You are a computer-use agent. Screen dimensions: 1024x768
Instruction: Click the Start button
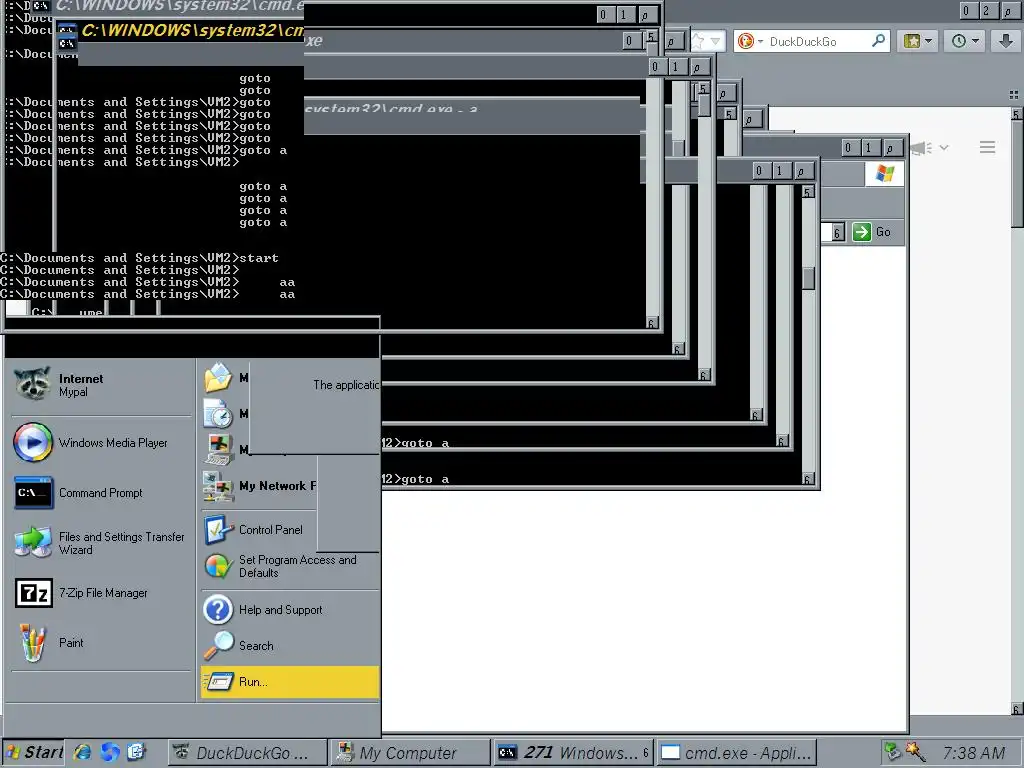pyautogui.click(x=34, y=753)
